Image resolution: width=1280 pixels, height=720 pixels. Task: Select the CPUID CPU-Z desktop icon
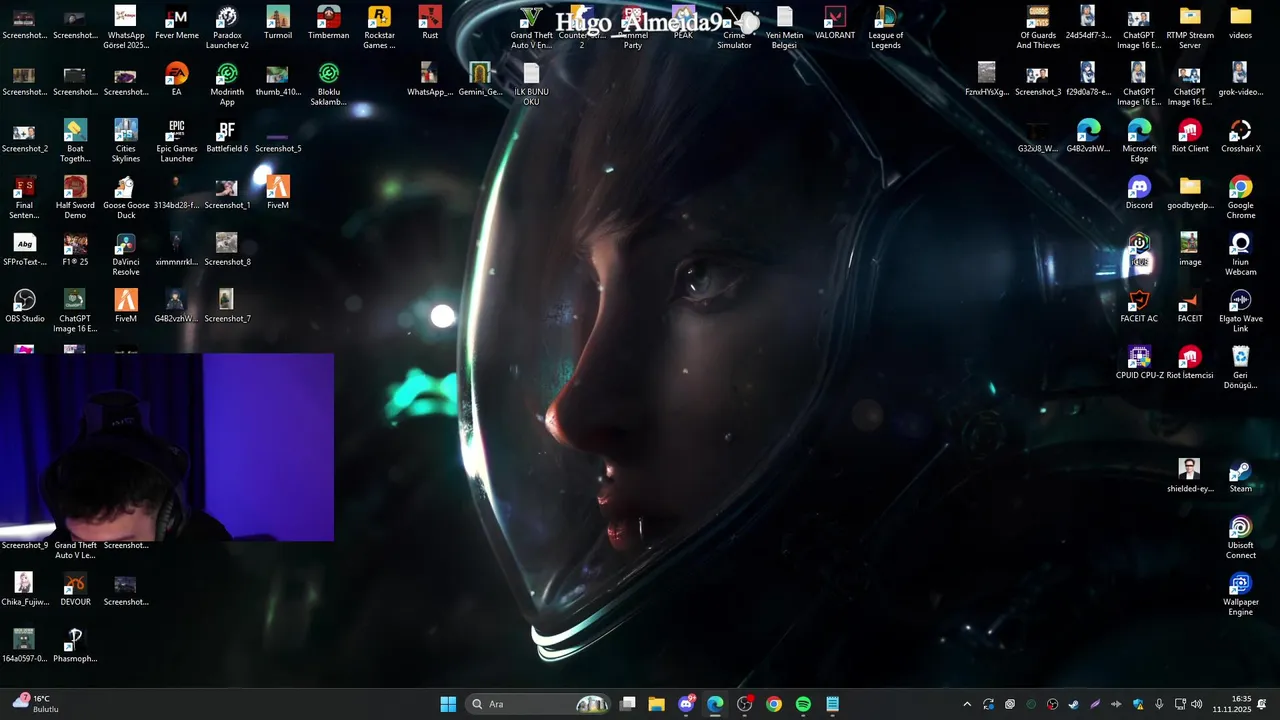[x=1139, y=364]
